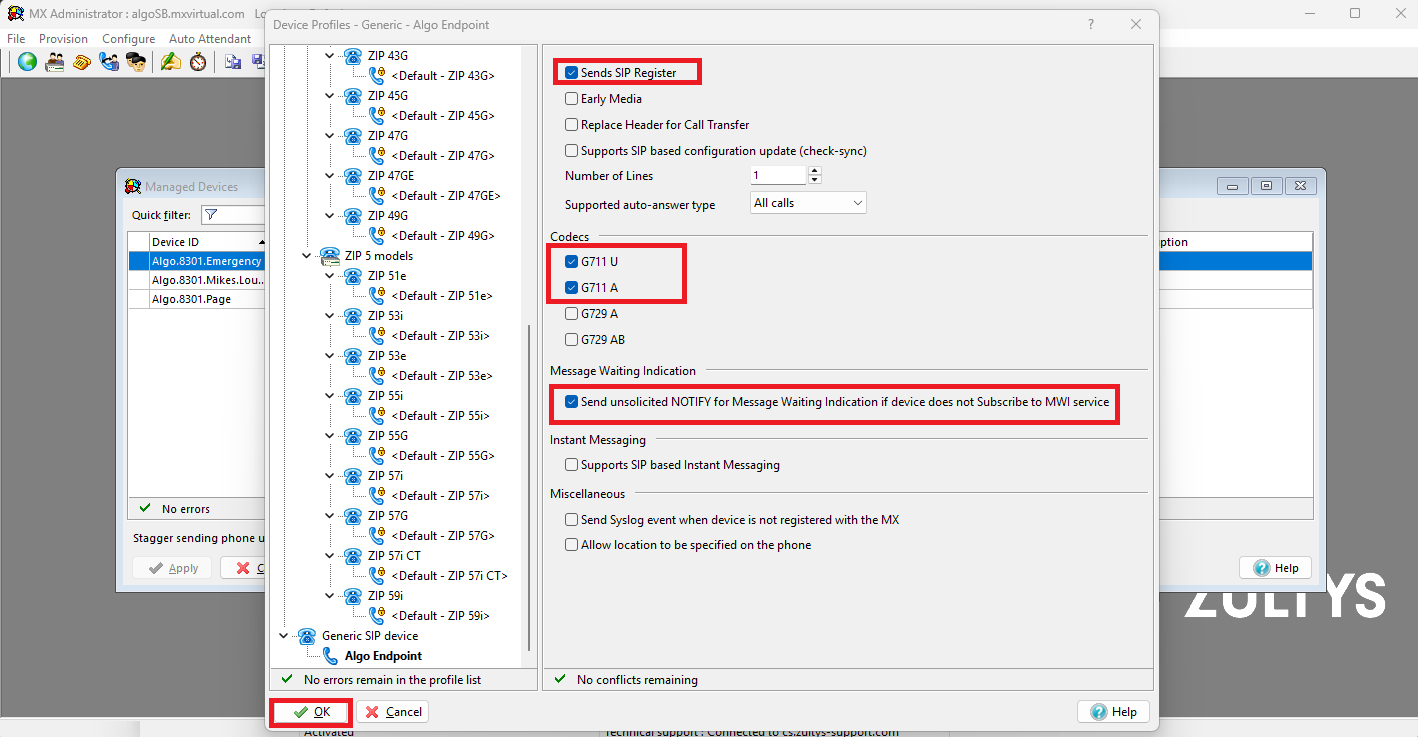Click the filter funnel icon in Managed Devices
This screenshot has width=1418, height=737.
pos(211,215)
